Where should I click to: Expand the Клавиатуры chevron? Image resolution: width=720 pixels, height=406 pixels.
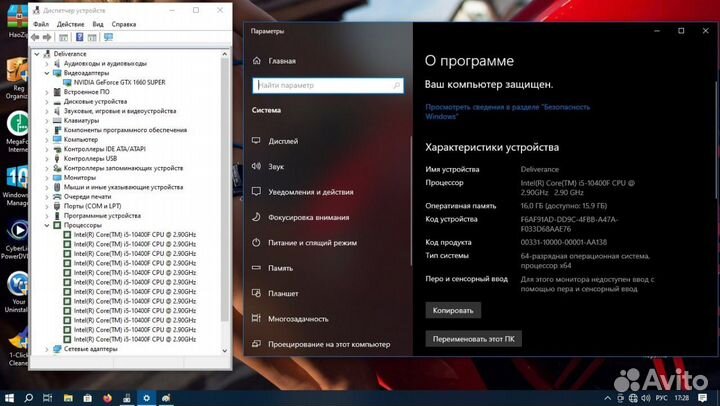pyautogui.click(x=47, y=121)
